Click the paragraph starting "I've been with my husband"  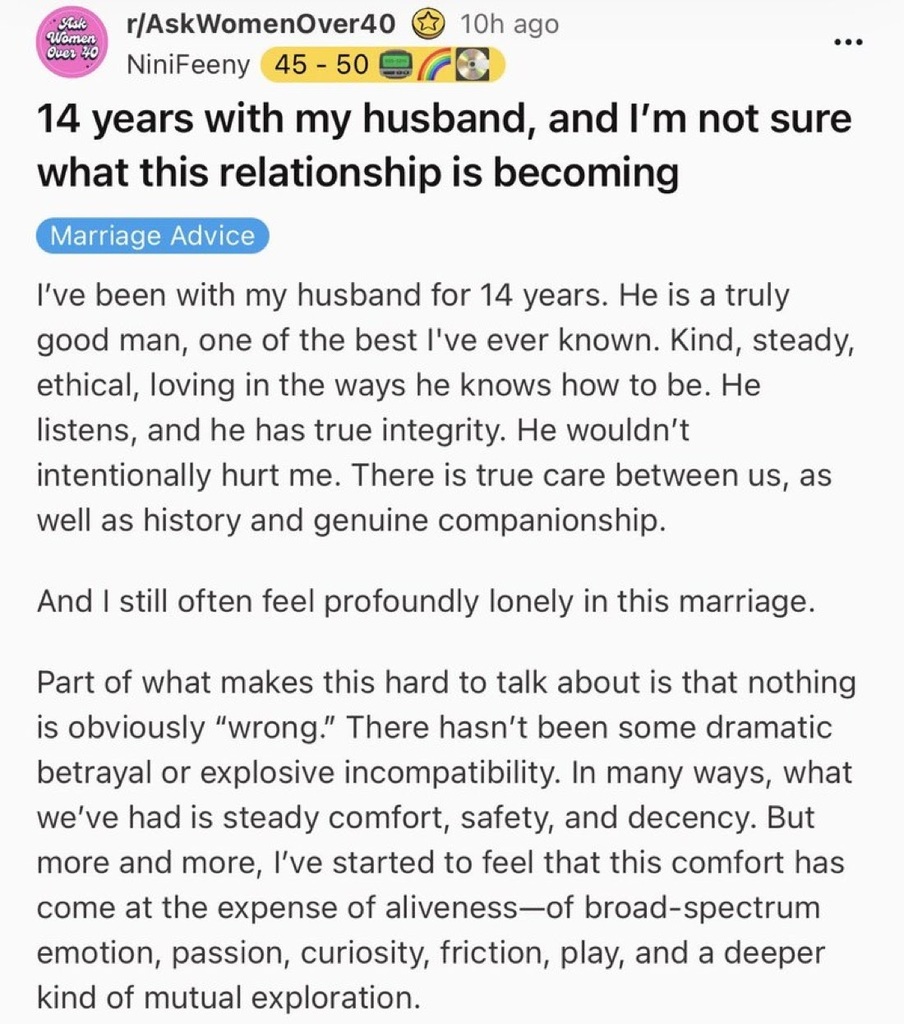(437, 409)
